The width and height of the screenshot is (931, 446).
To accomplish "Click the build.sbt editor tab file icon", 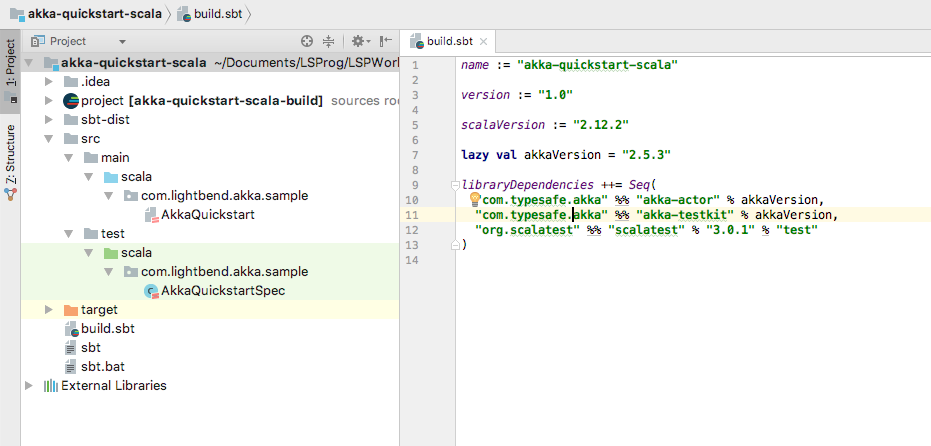I will pos(418,42).
